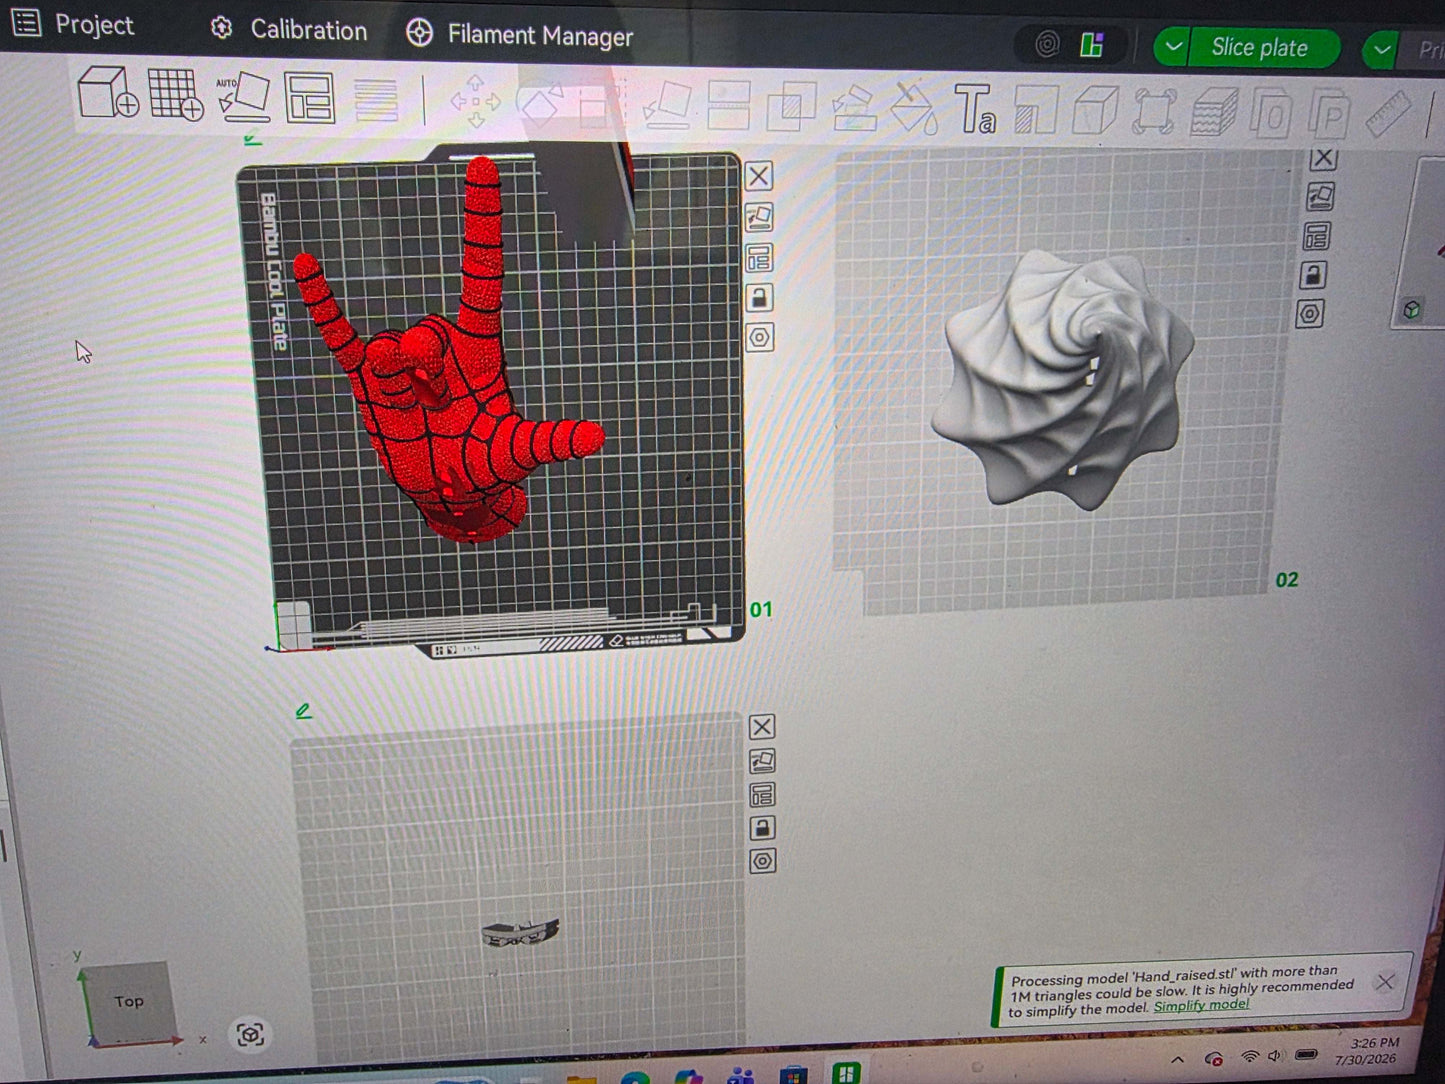Auto orient objects on the bottom plate

[762, 762]
